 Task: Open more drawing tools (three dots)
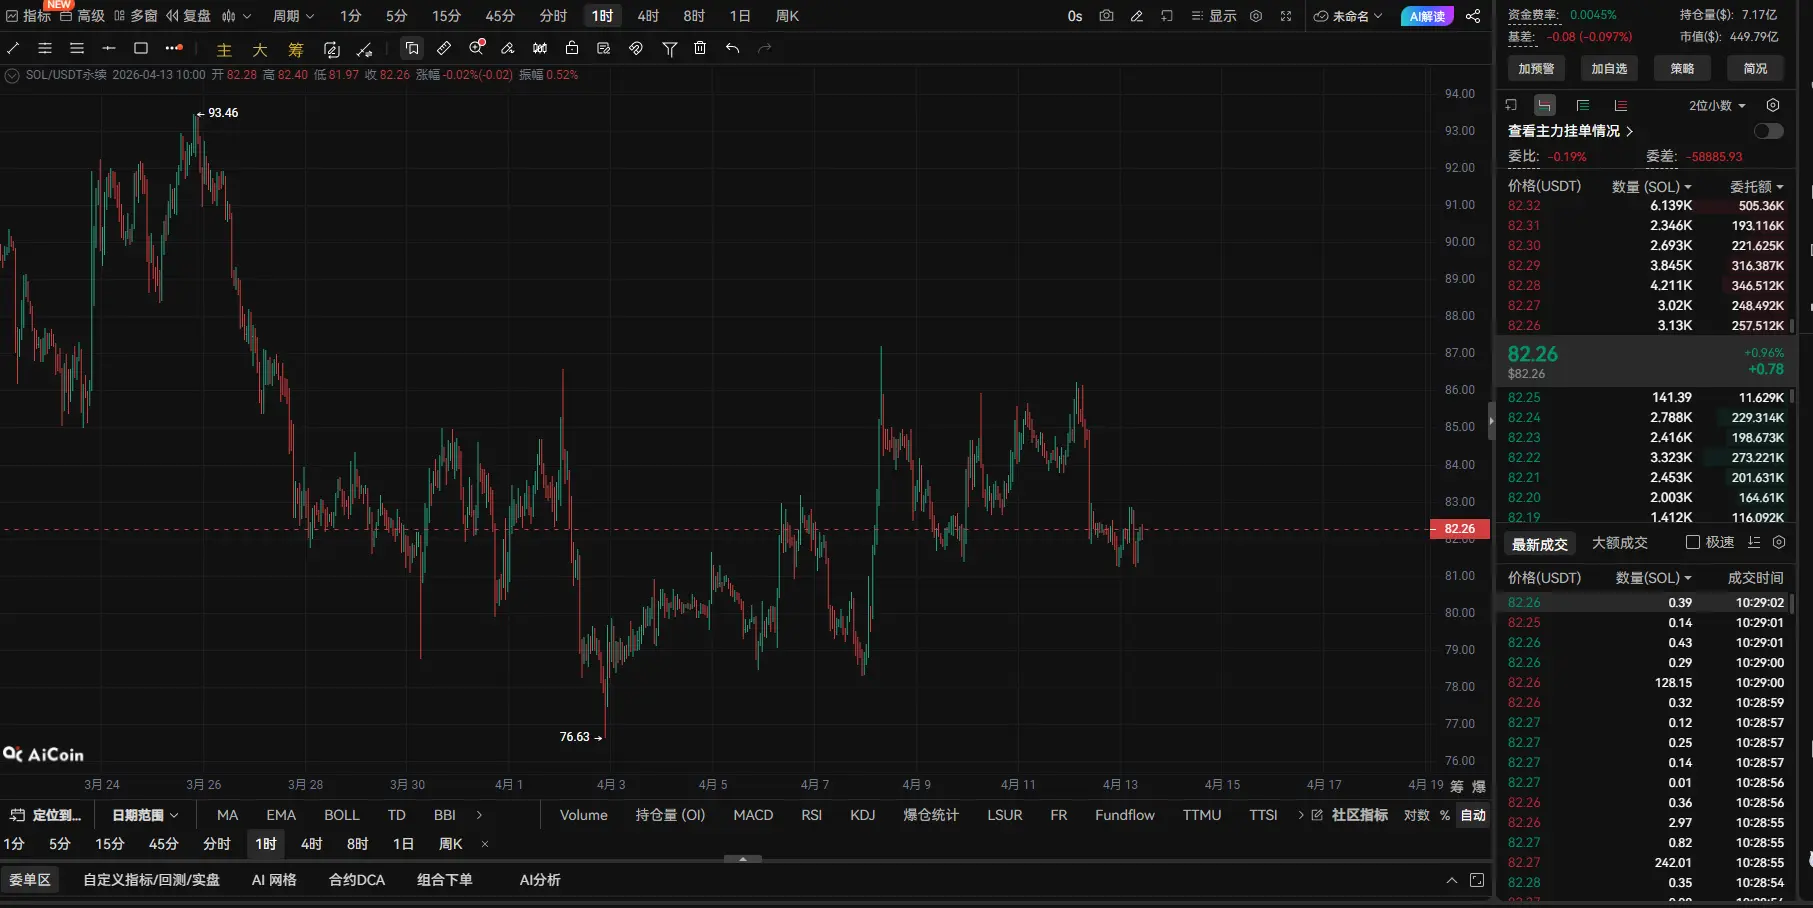174,48
